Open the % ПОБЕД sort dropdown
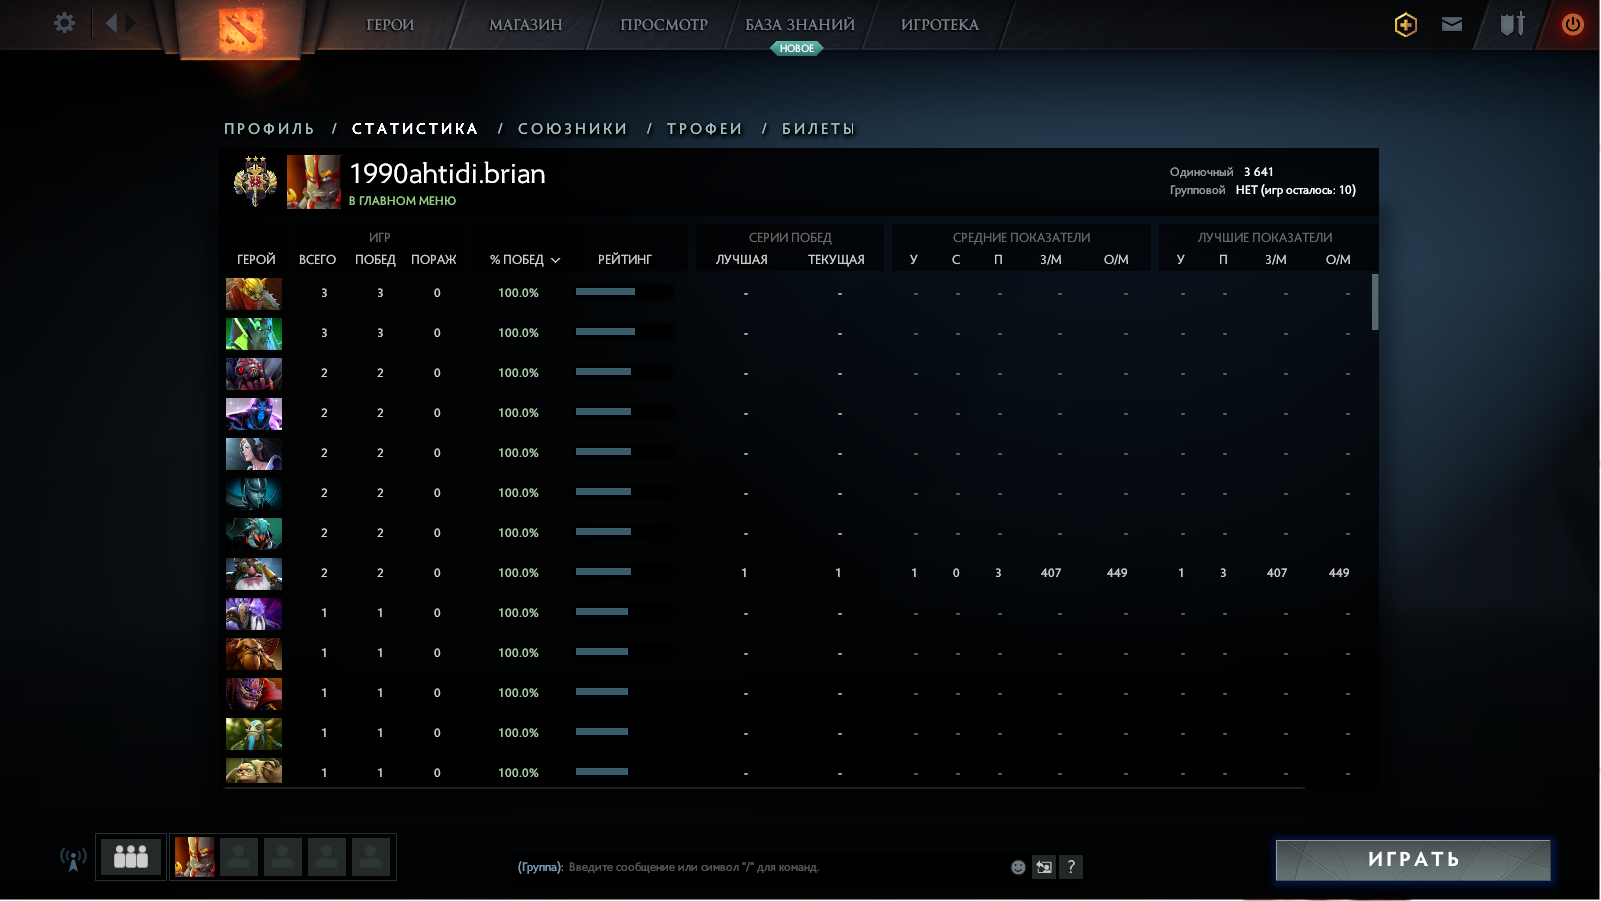The image size is (1601, 901). pyautogui.click(x=524, y=259)
